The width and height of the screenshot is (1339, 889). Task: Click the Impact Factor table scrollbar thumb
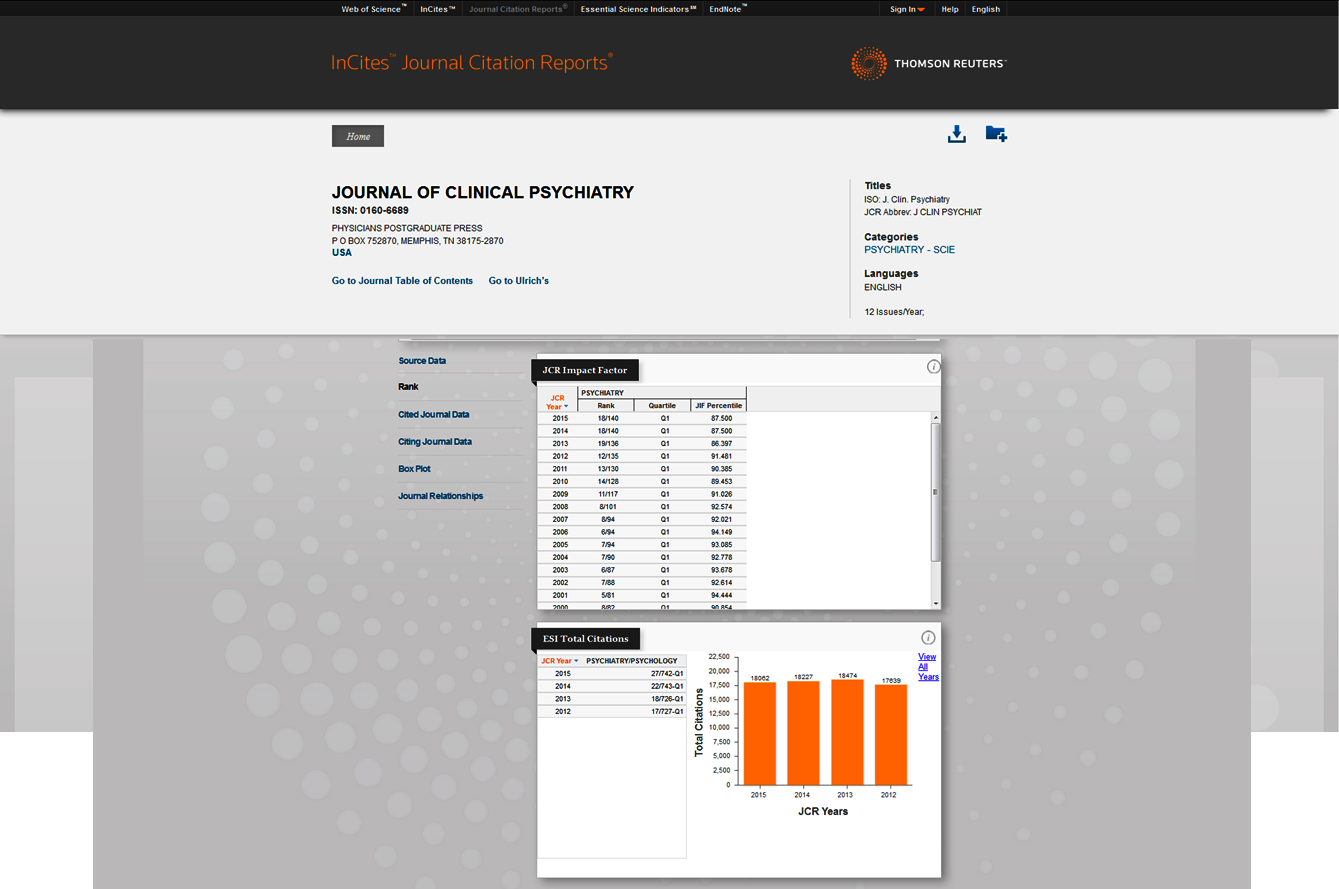936,491
